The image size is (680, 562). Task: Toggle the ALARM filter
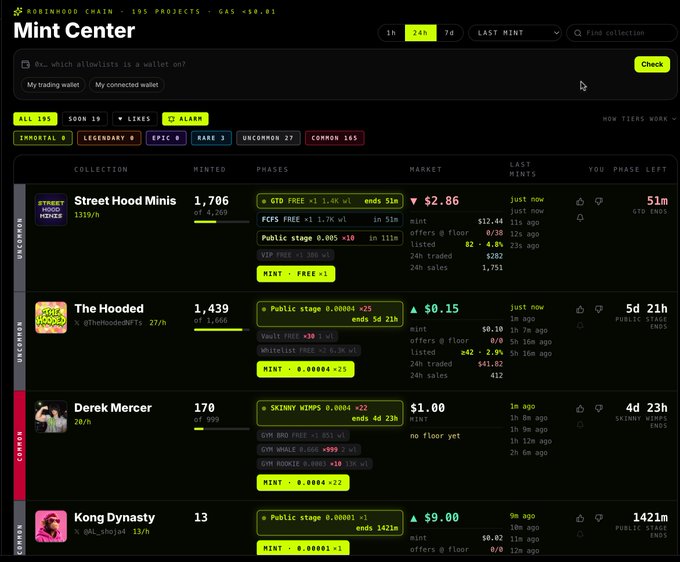pos(185,119)
